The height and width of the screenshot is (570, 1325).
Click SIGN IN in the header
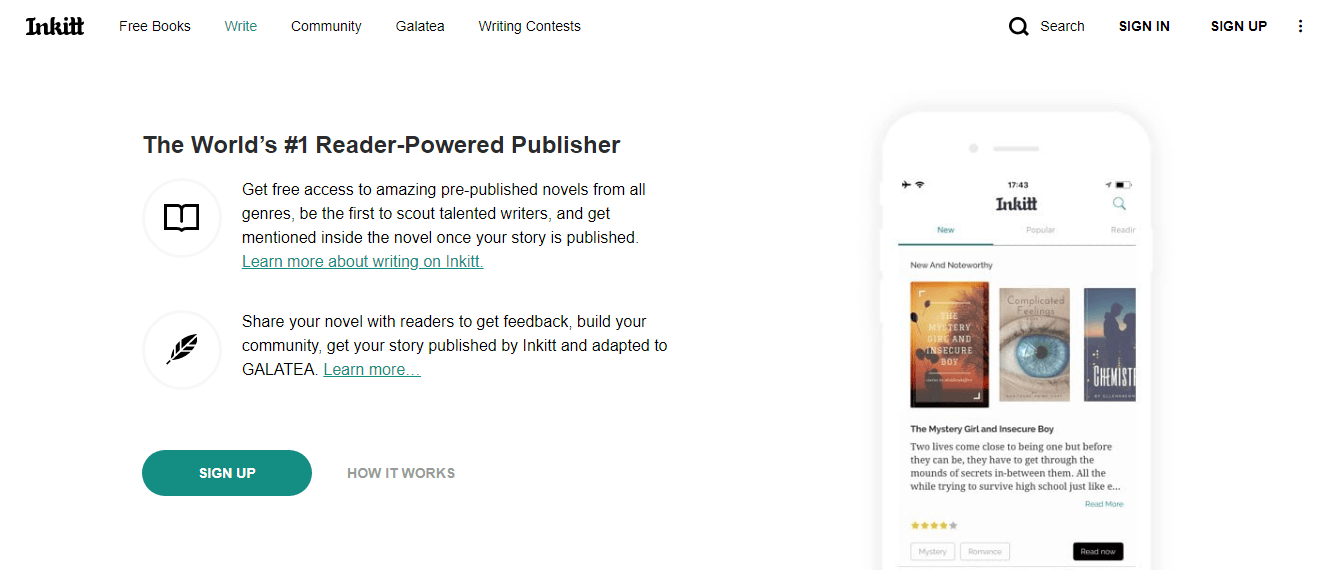(x=1144, y=27)
